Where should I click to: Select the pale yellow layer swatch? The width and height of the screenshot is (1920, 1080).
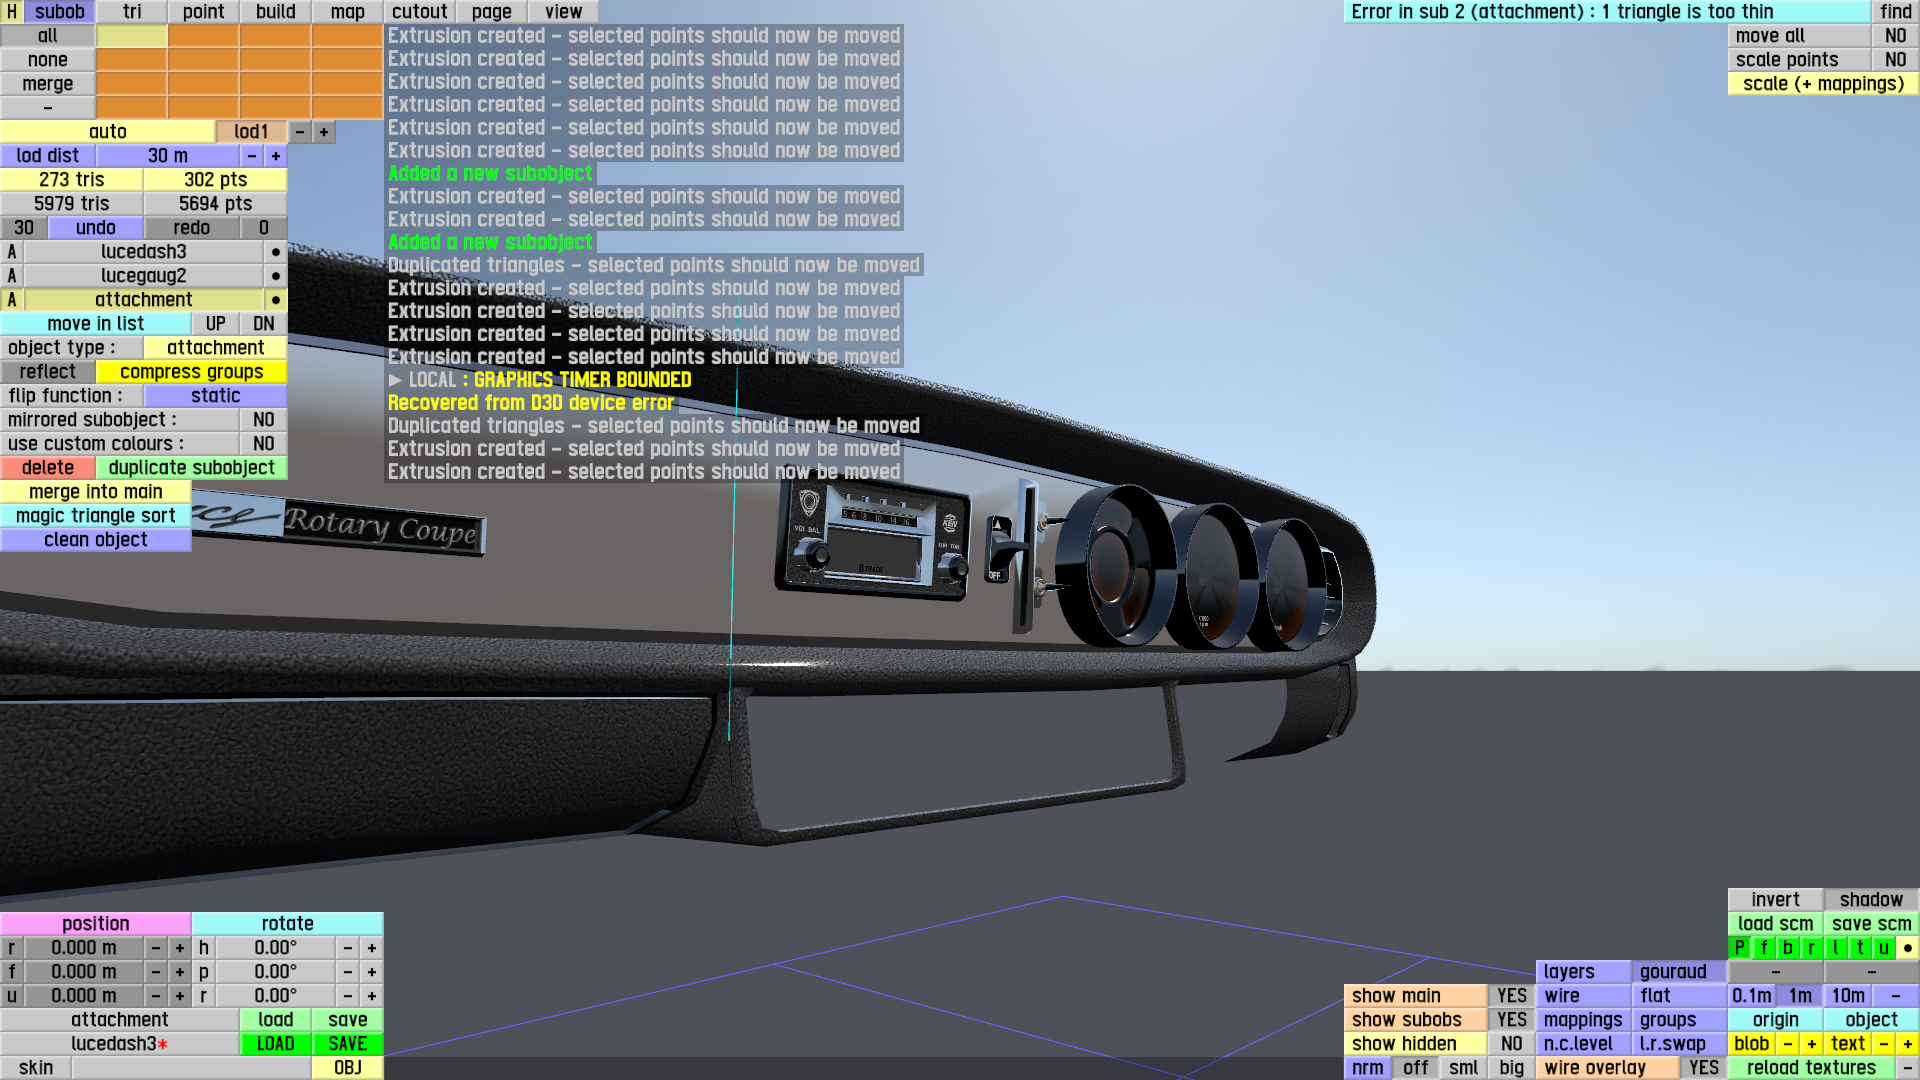(x=132, y=36)
